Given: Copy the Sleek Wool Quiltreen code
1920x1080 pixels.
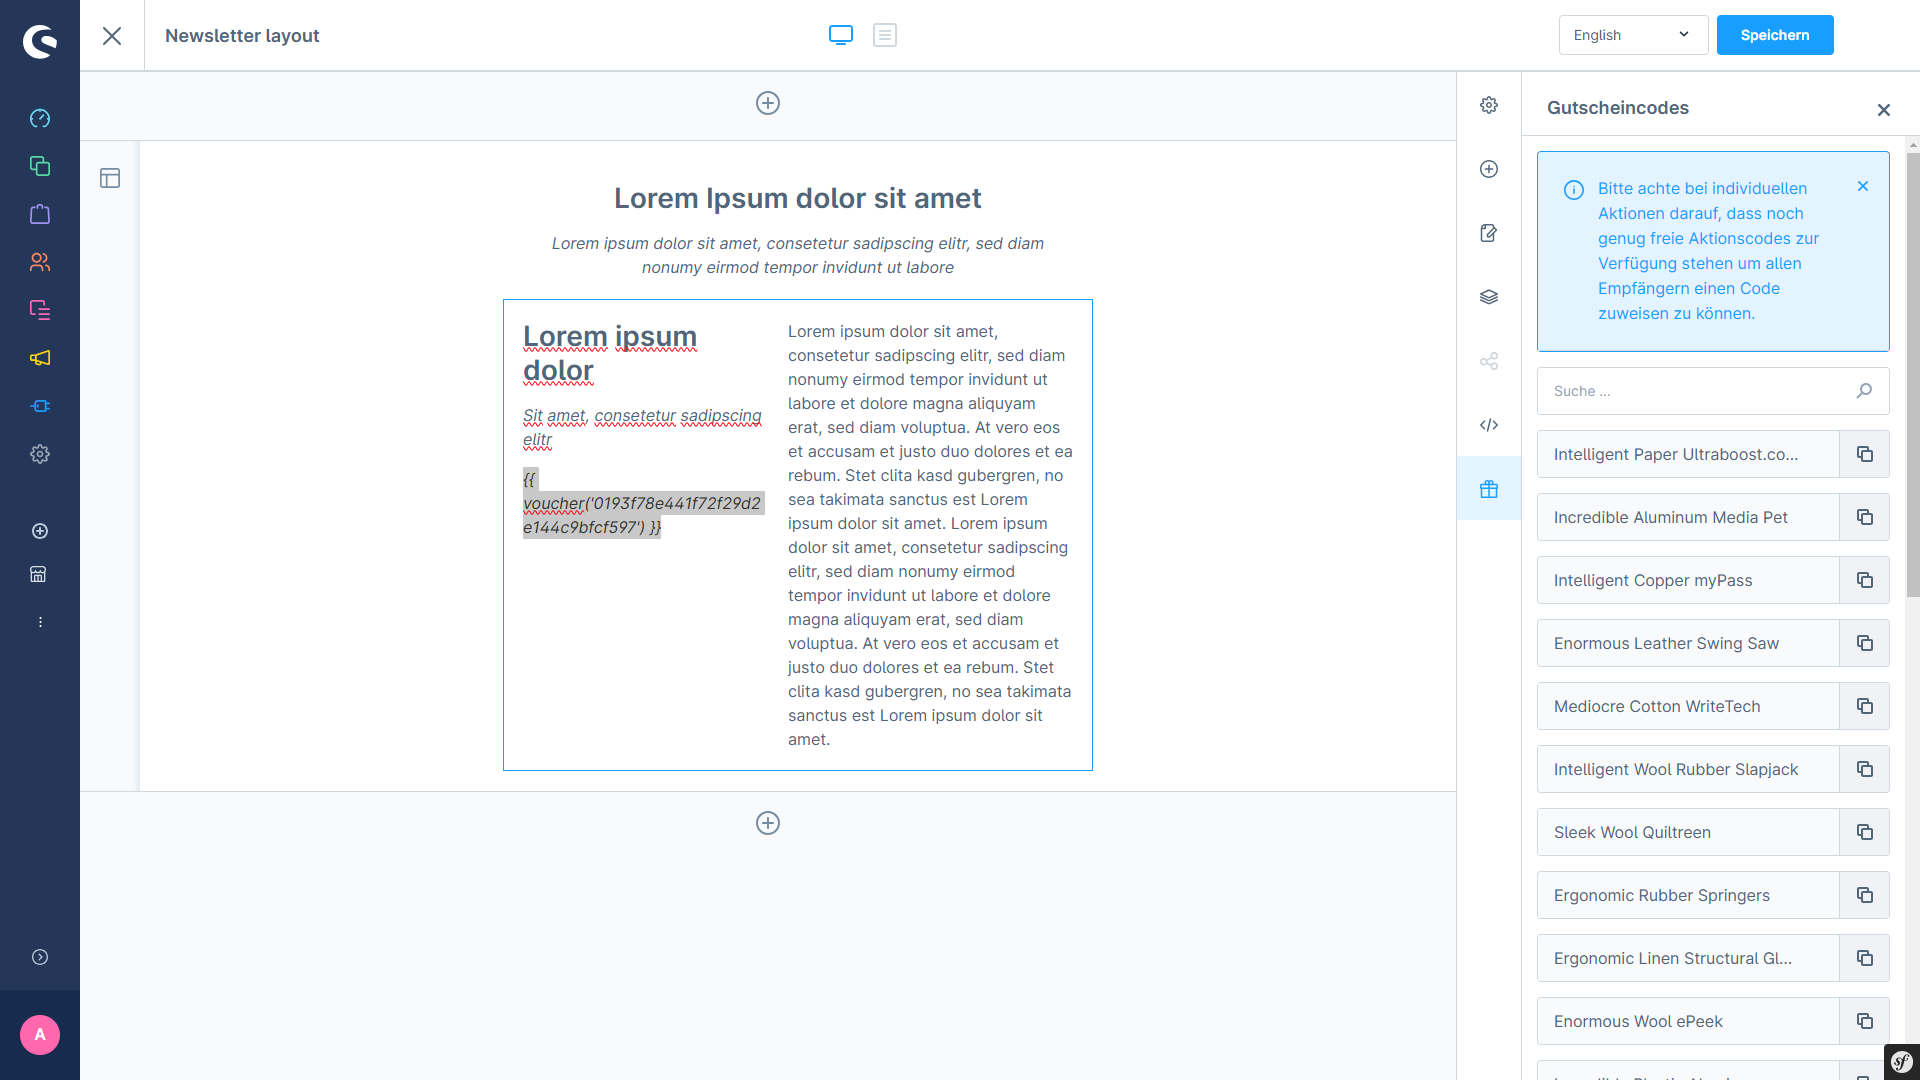Looking at the screenshot, I should [1864, 832].
